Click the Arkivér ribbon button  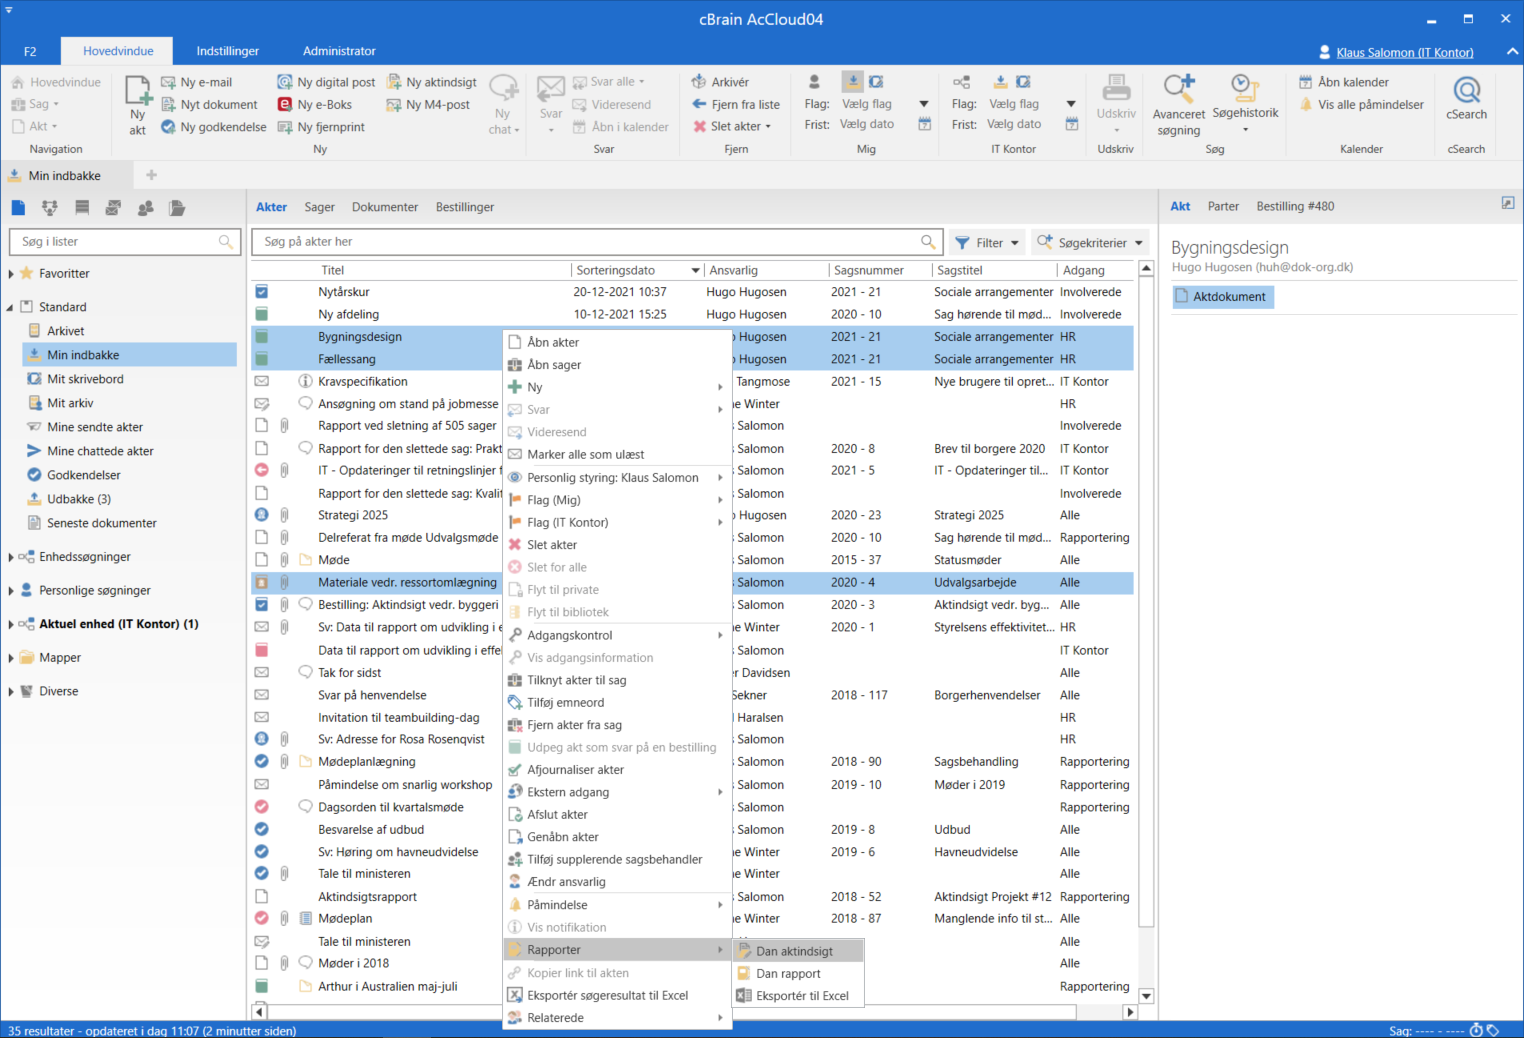[x=720, y=82]
